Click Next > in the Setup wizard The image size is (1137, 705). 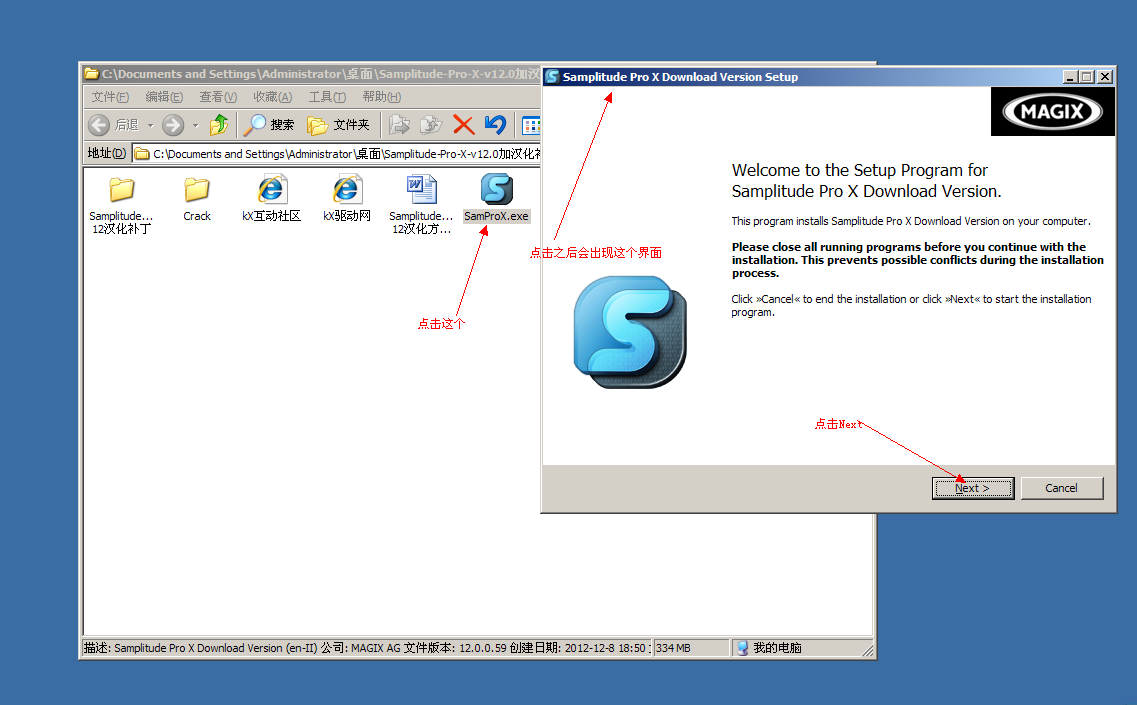pyautogui.click(x=972, y=488)
